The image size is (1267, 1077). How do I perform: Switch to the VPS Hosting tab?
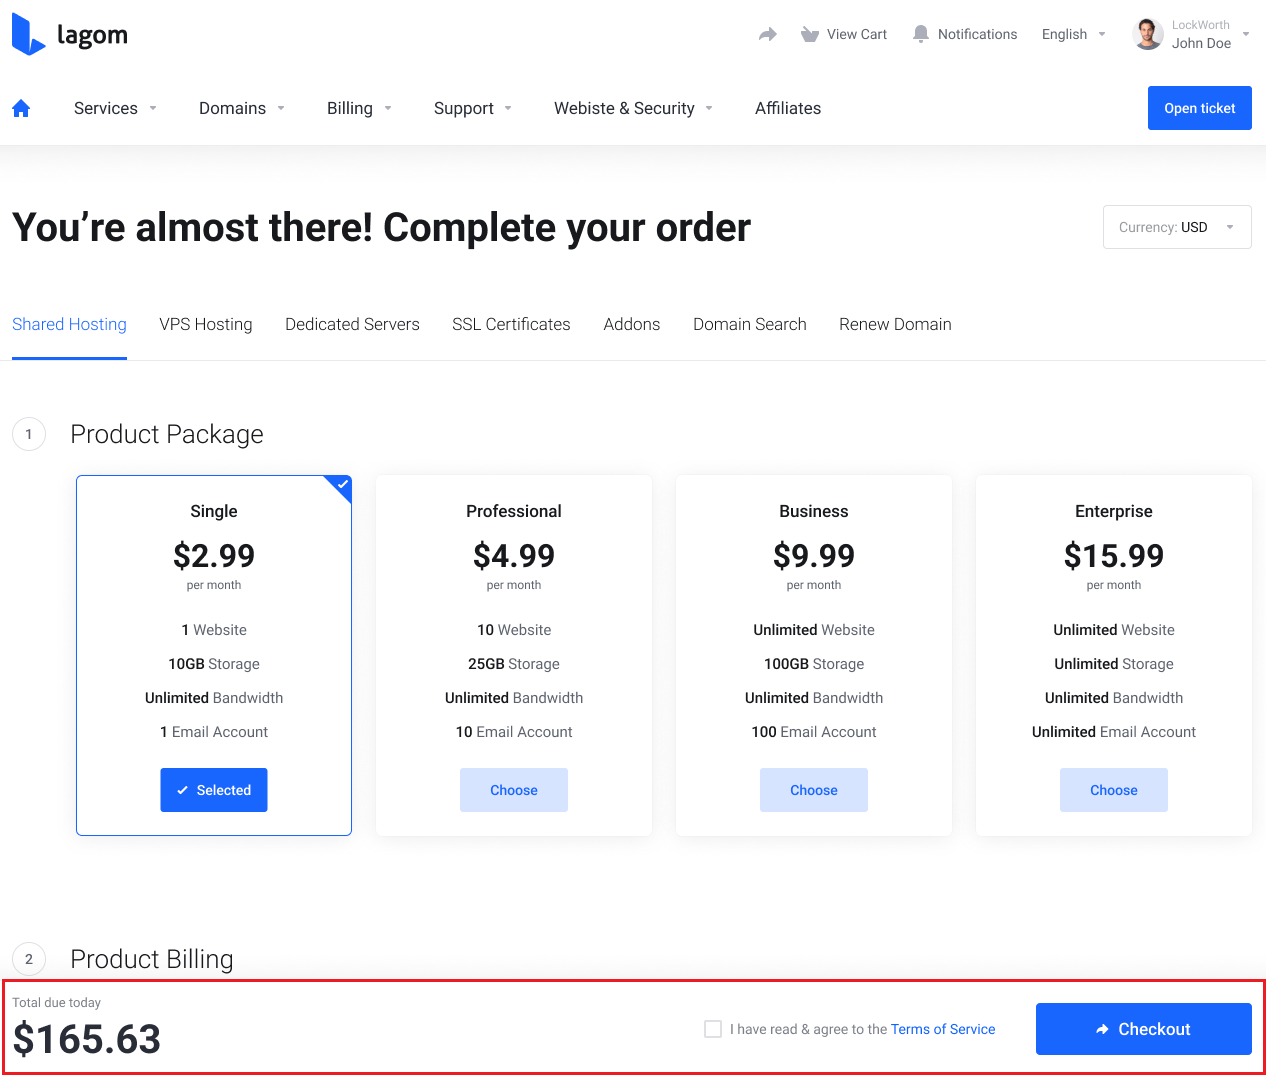click(206, 324)
